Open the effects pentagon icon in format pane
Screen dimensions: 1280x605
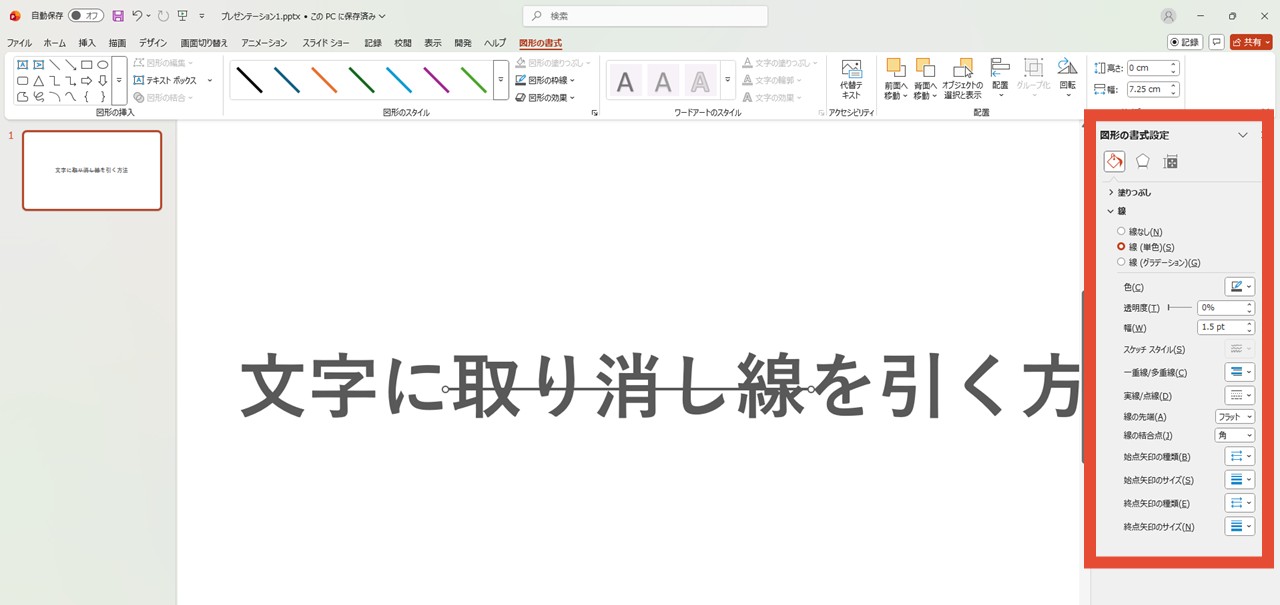(1142, 161)
